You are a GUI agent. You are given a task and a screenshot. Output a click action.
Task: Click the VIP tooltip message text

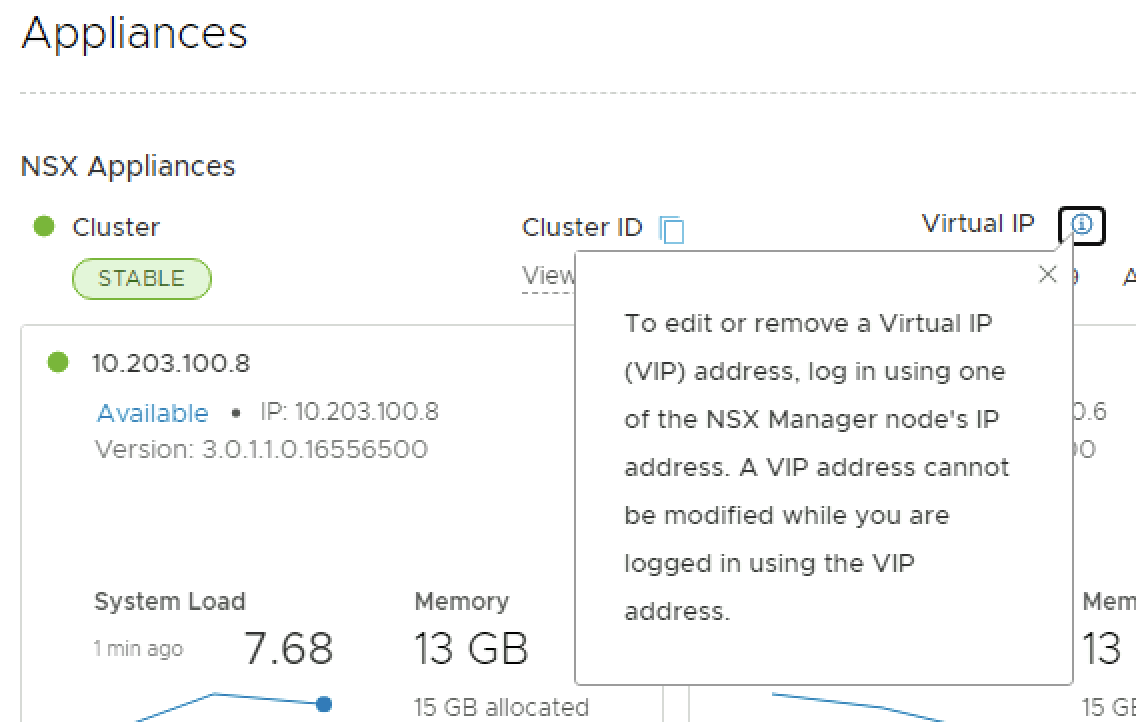pos(816,467)
